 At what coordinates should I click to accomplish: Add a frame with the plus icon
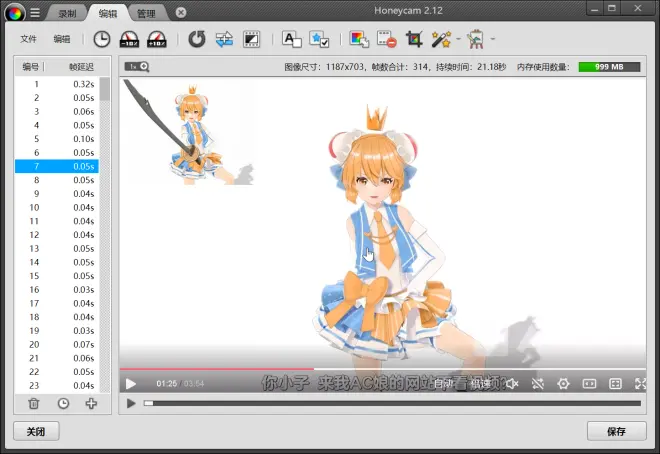pos(91,404)
